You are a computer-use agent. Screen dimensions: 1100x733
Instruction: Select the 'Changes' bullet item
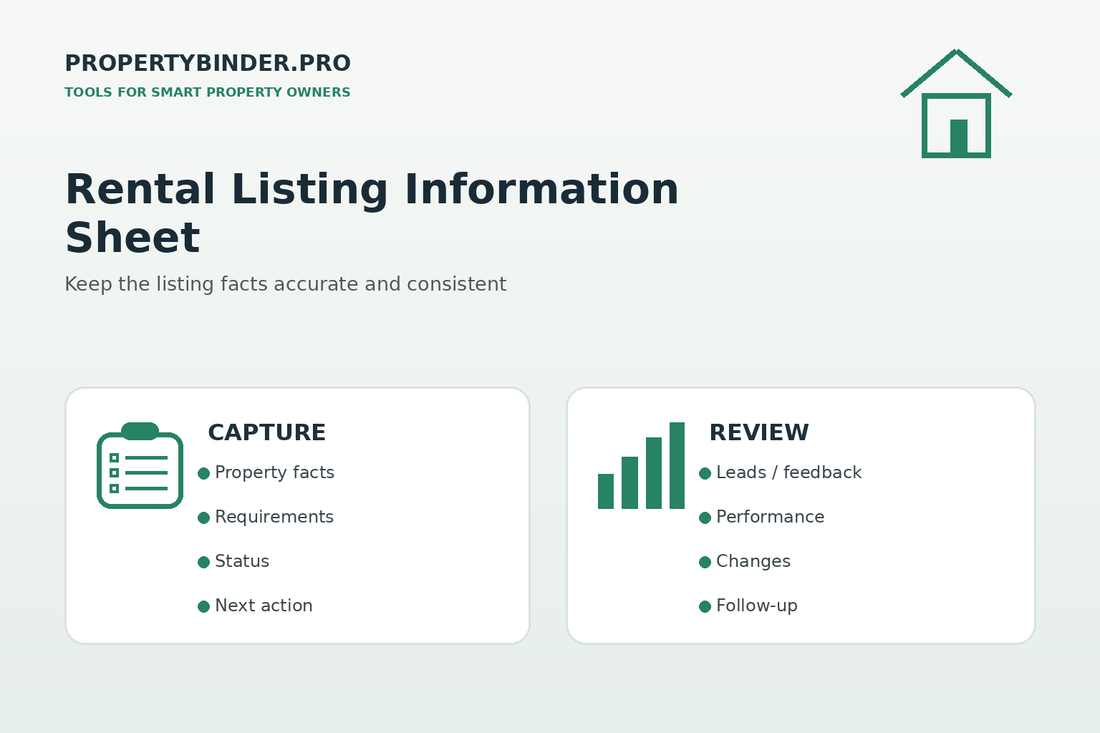(745, 561)
